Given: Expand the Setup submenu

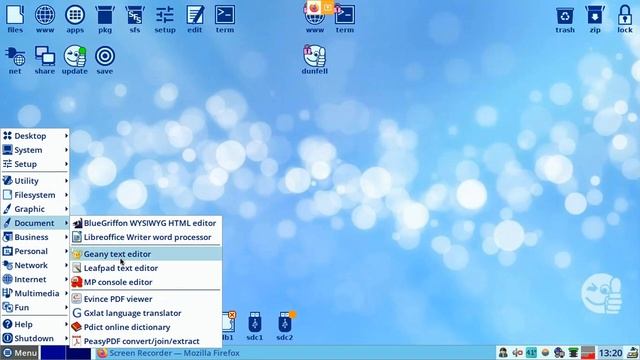Looking at the screenshot, I should pos(35,164).
